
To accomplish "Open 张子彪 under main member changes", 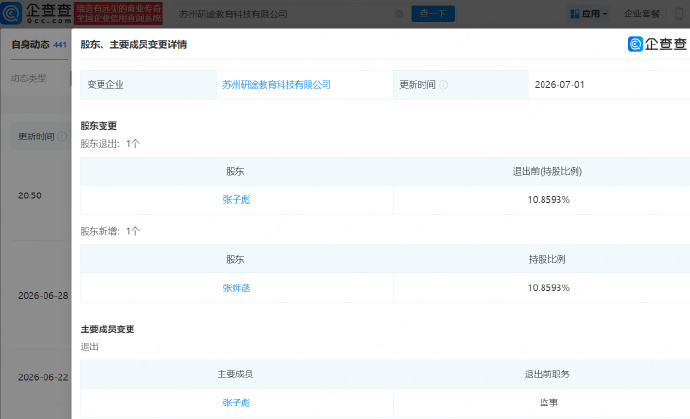I will point(236,402).
